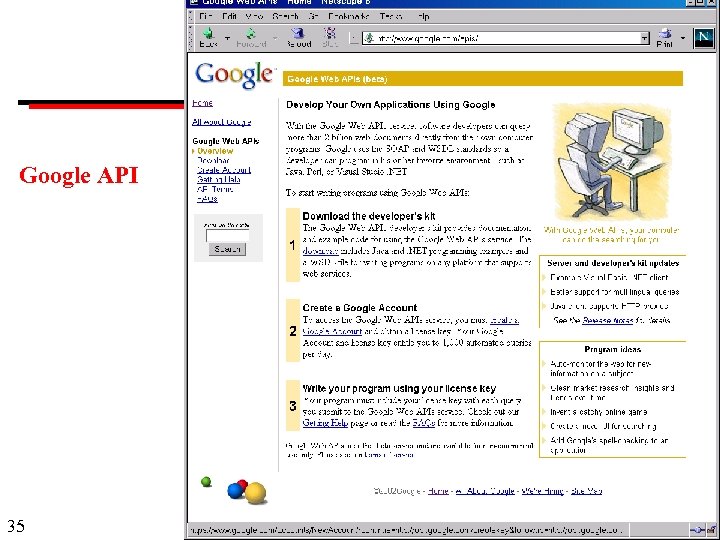The width and height of the screenshot is (720, 540).
Task: Open the Go menu
Action: tap(314, 17)
